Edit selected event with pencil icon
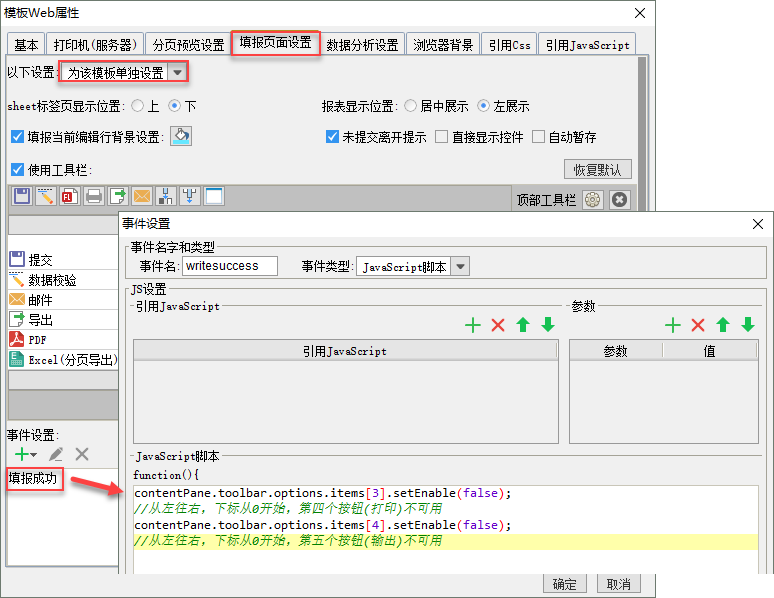The height and width of the screenshot is (598, 774). coord(56,454)
